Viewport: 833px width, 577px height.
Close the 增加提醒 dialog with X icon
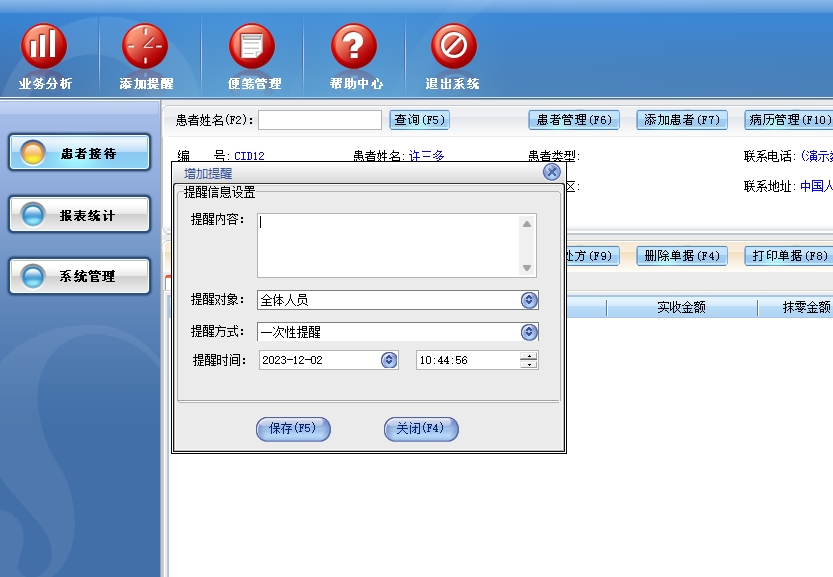coord(551,172)
